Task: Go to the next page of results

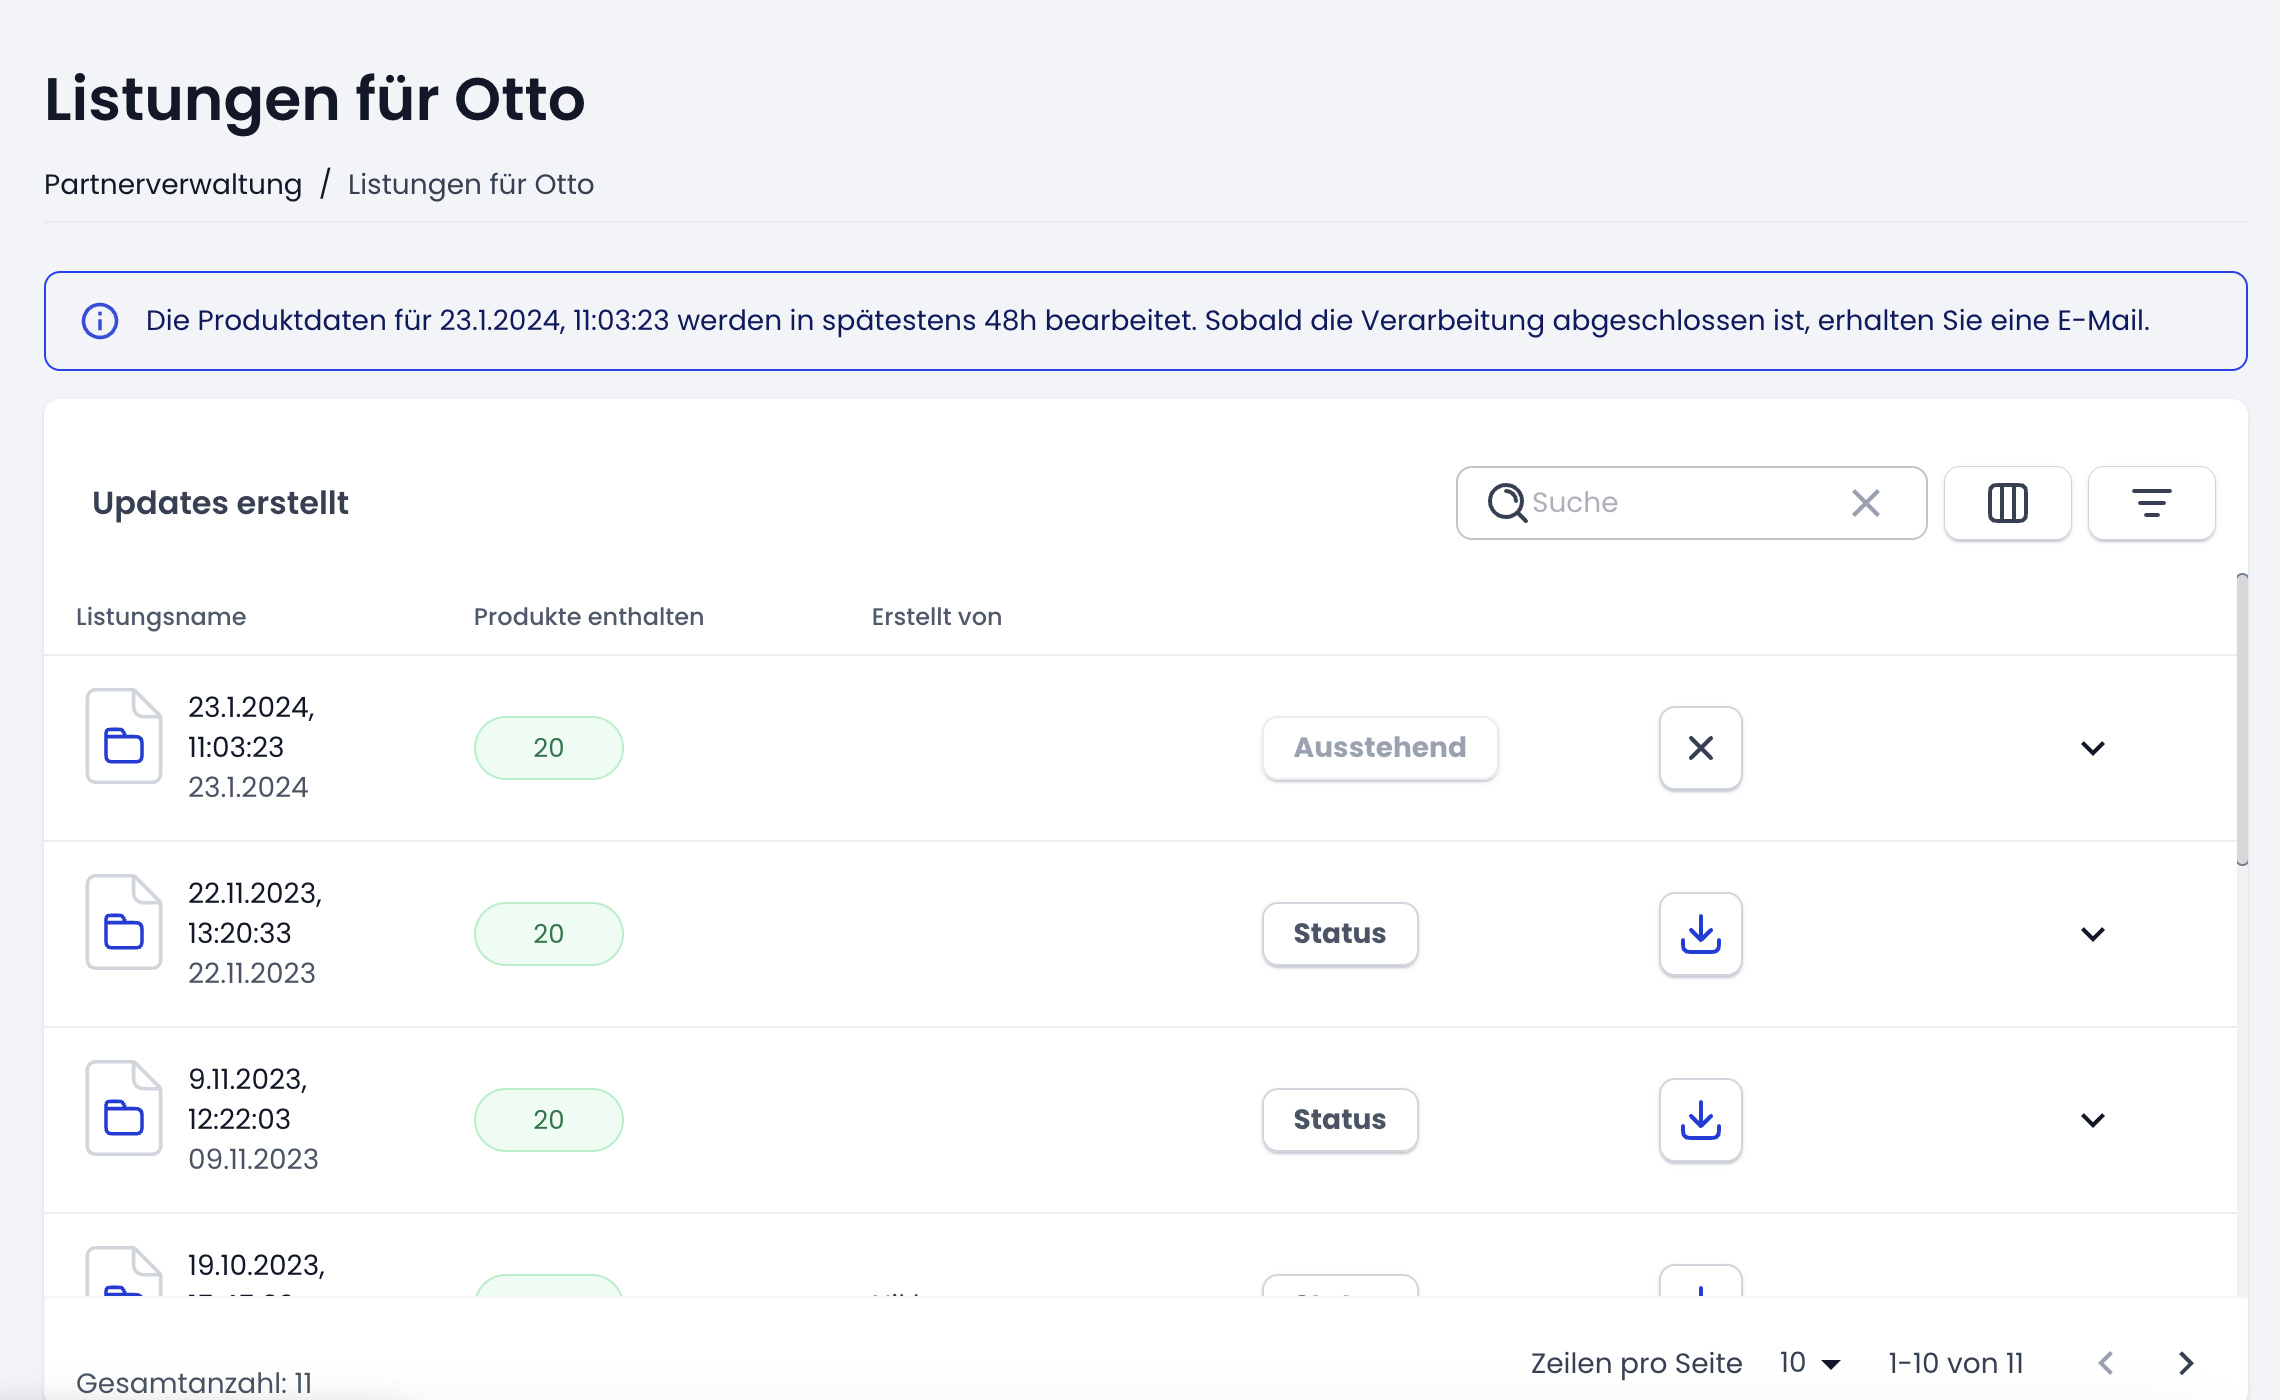Action: click(x=2186, y=1363)
